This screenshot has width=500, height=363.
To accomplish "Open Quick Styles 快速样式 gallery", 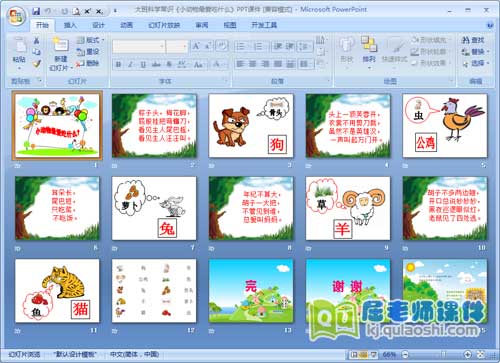I will point(395,52).
